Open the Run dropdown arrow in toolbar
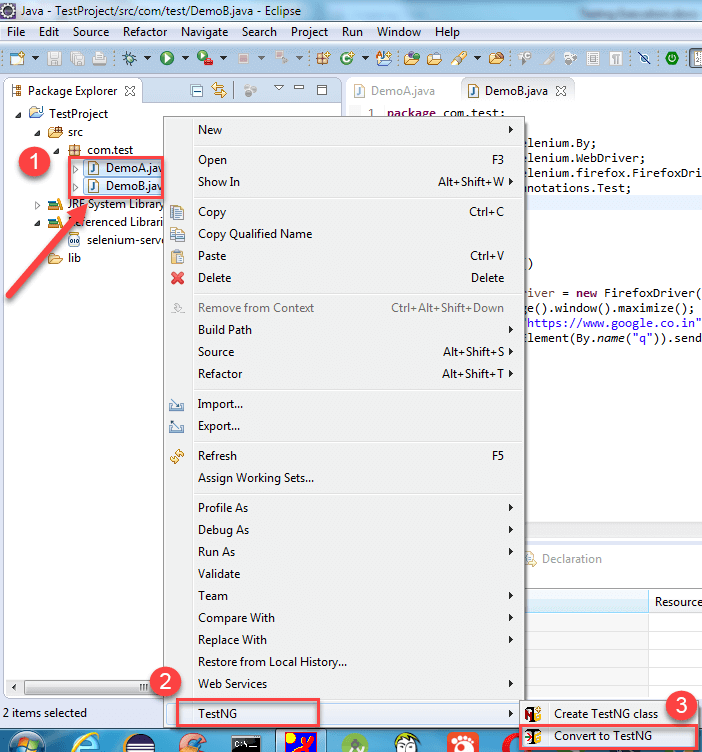This screenshot has height=752, width=702. [x=184, y=59]
